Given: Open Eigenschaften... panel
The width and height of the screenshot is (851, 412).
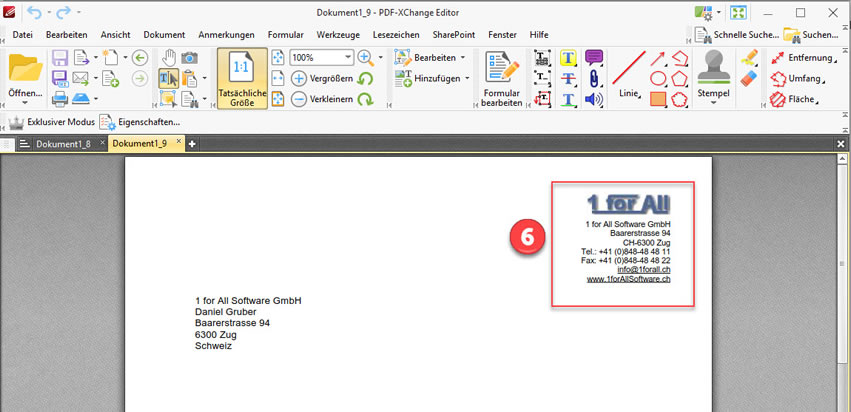Looking at the screenshot, I should [x=139, y=122].
